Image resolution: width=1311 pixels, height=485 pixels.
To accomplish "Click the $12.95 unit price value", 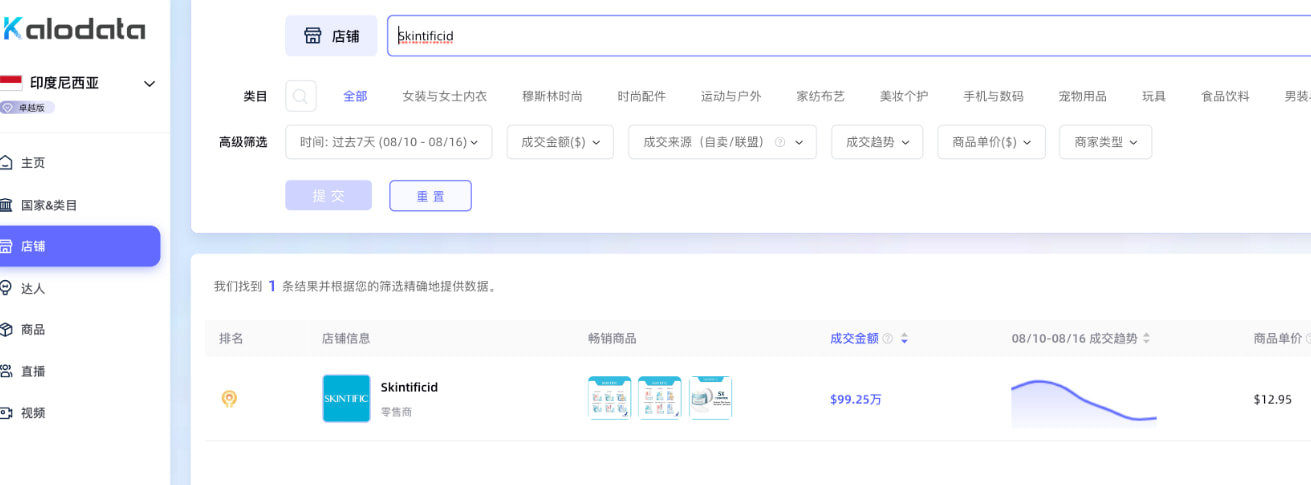I will tap(1273, 399).
